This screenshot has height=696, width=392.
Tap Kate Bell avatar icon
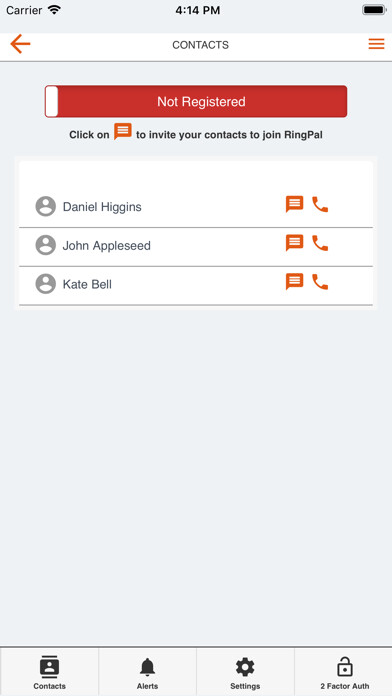[46, 284]
